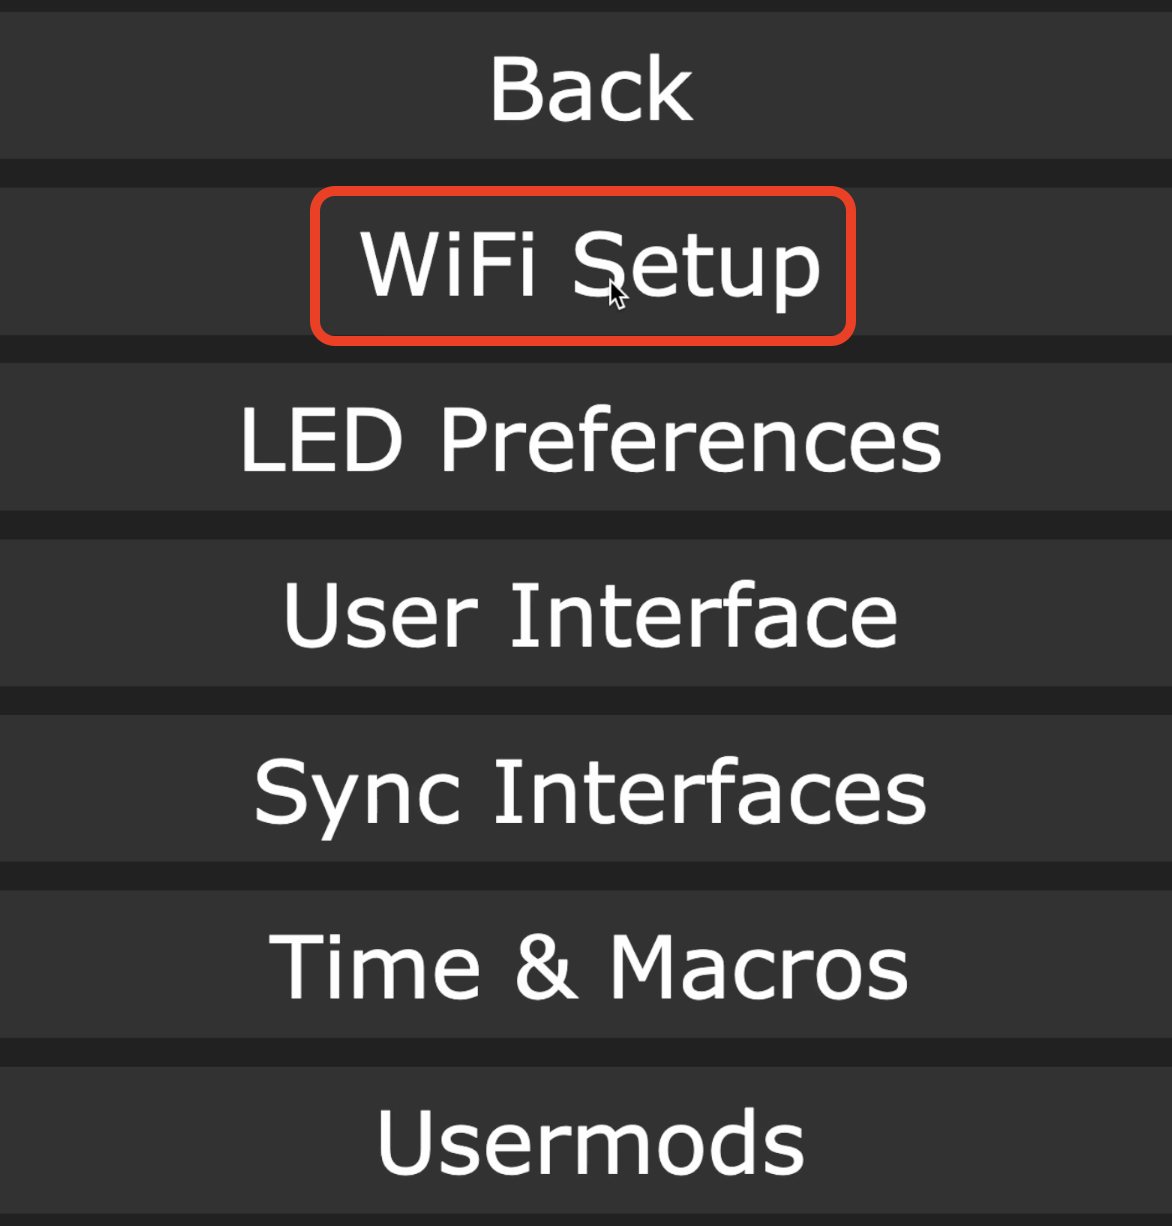Choose Sync Interfaces from the settings list
This screenshot has height=1226, width=1172.
590,791
